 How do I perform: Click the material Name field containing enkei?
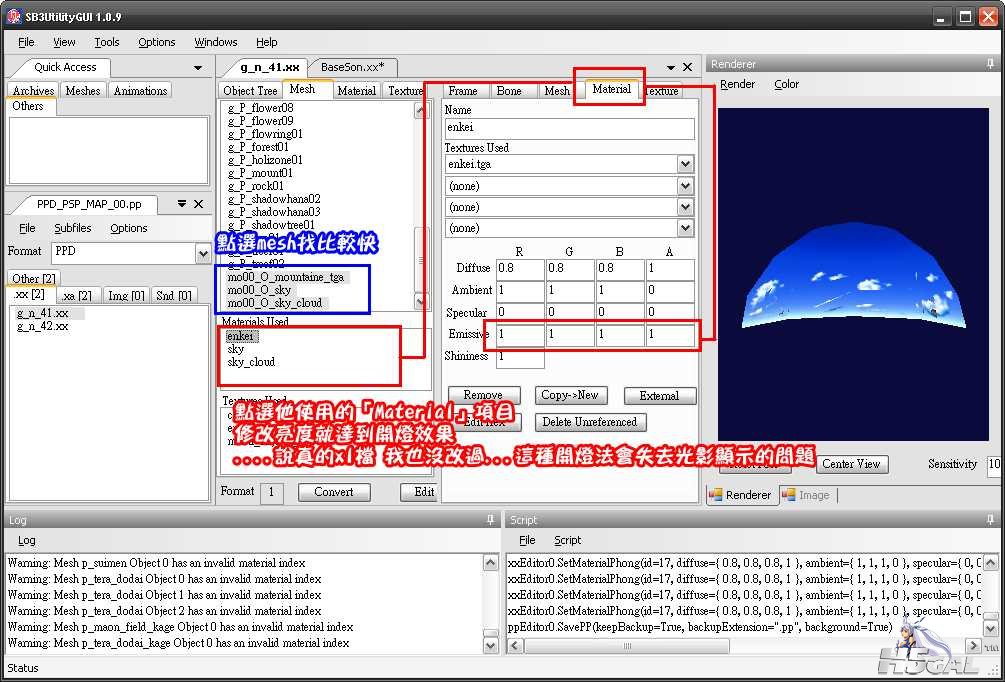(569, 128)
